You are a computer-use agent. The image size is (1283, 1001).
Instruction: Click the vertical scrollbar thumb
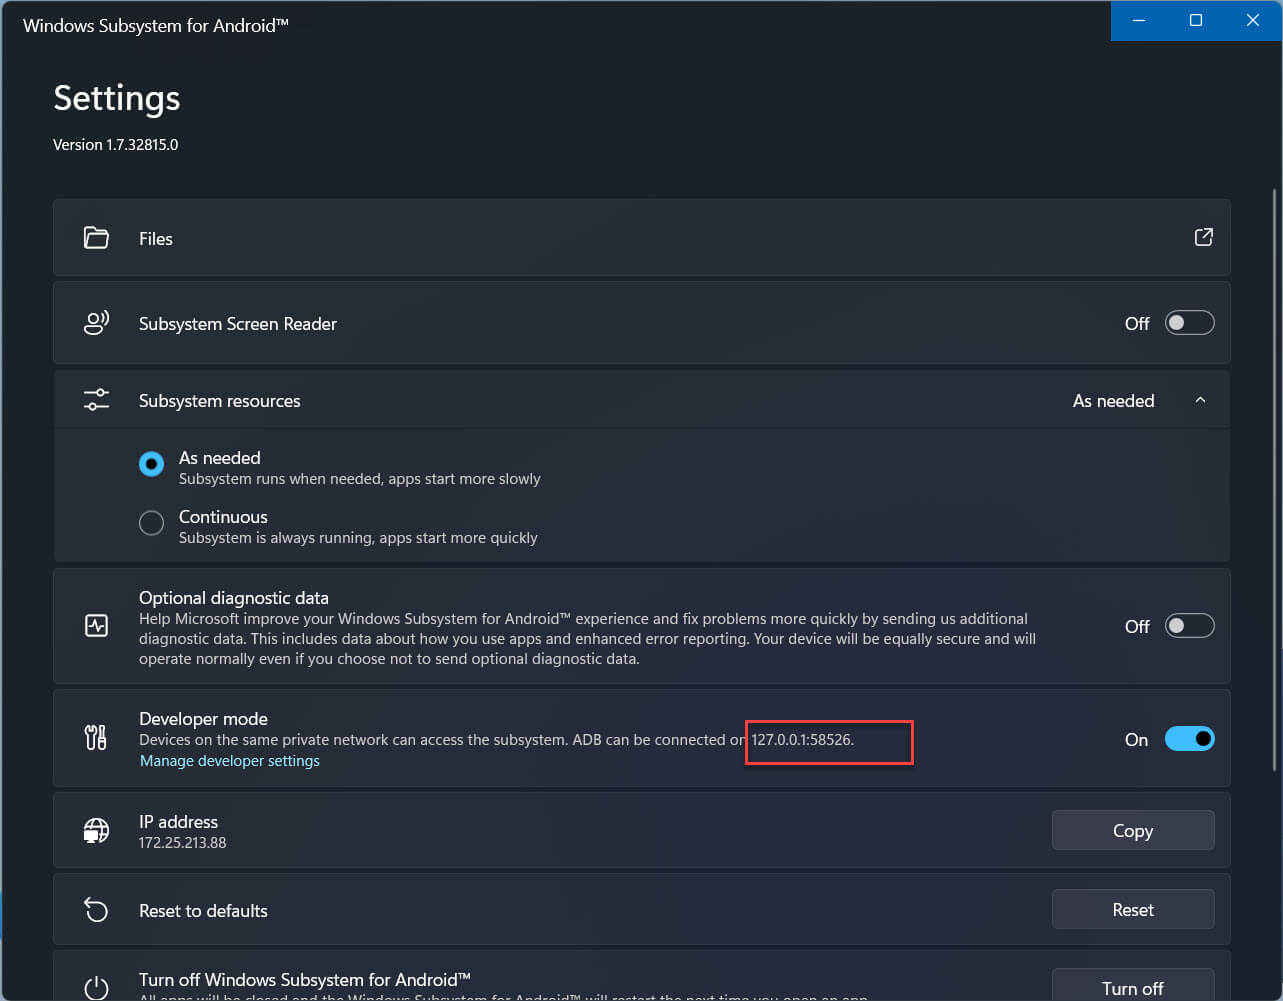[x=1274, y=480]
